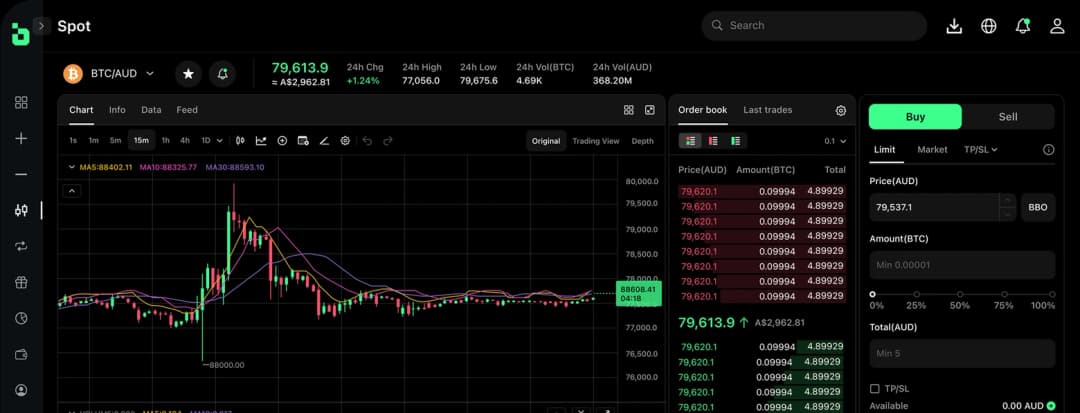Open the pie chart icon in the sidebar
Viewport: 1080px width, 413px height.
(x=21, y=318)
